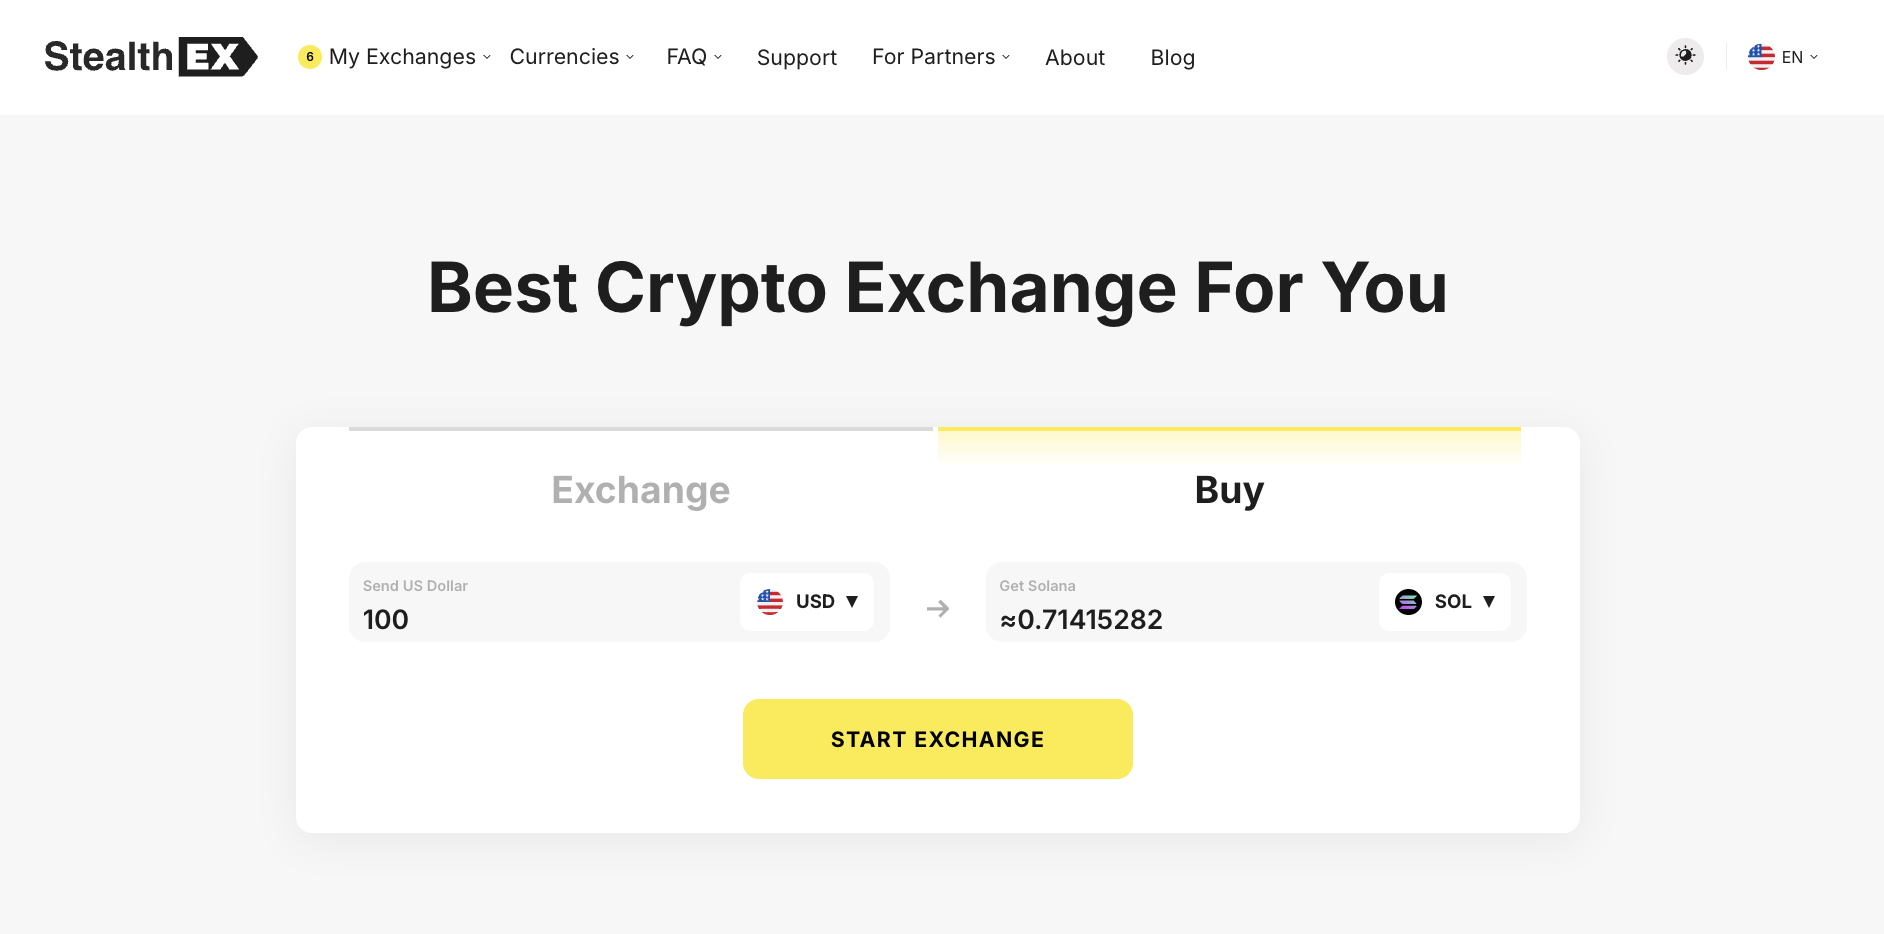Screen dimensions: 1884x934
Task: Open the SOL currency selector arrow
Action: pyautogui.click(x=1489, y=602)
